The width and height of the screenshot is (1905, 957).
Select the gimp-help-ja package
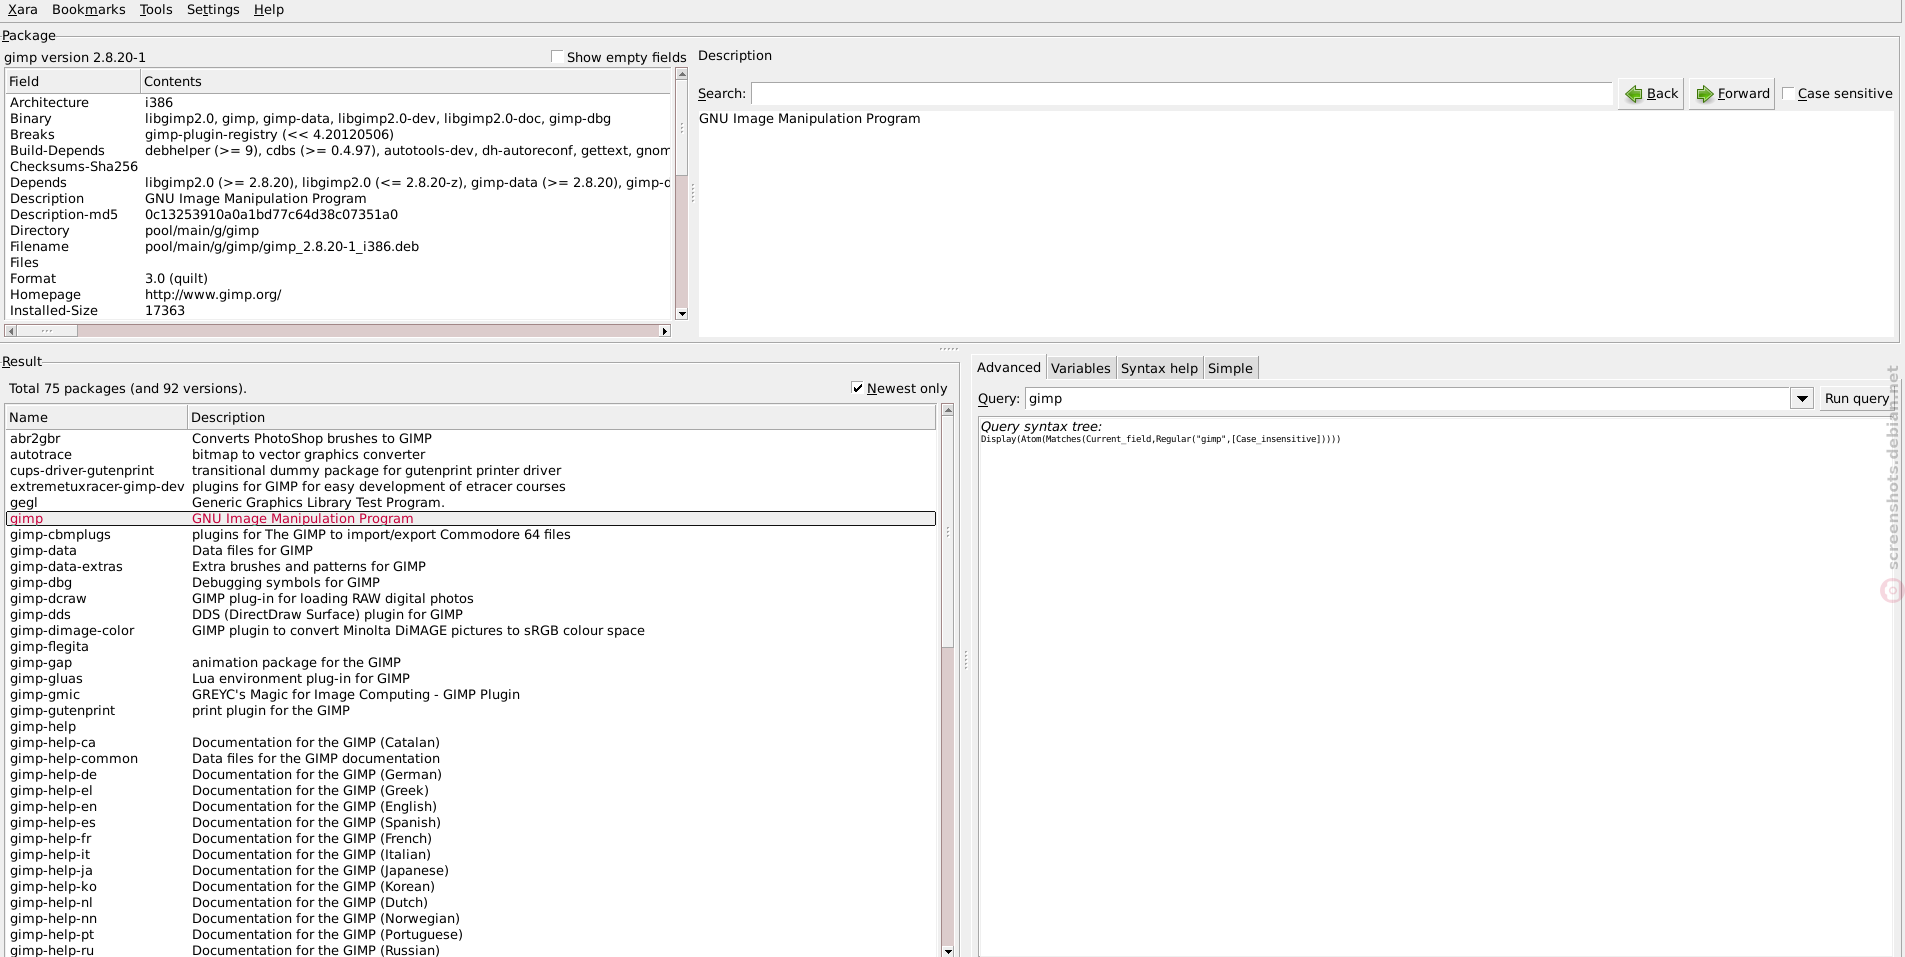coord(471,871)
